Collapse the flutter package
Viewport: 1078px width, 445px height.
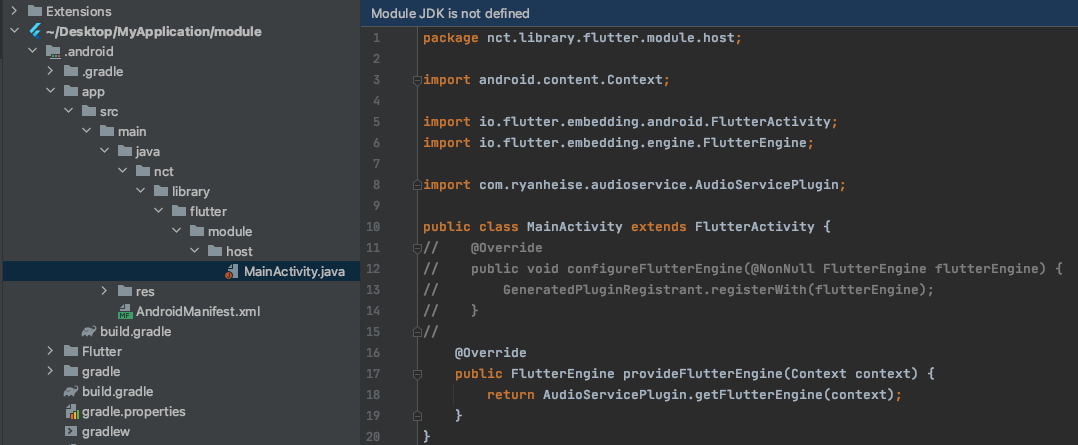tap(157, 211)
